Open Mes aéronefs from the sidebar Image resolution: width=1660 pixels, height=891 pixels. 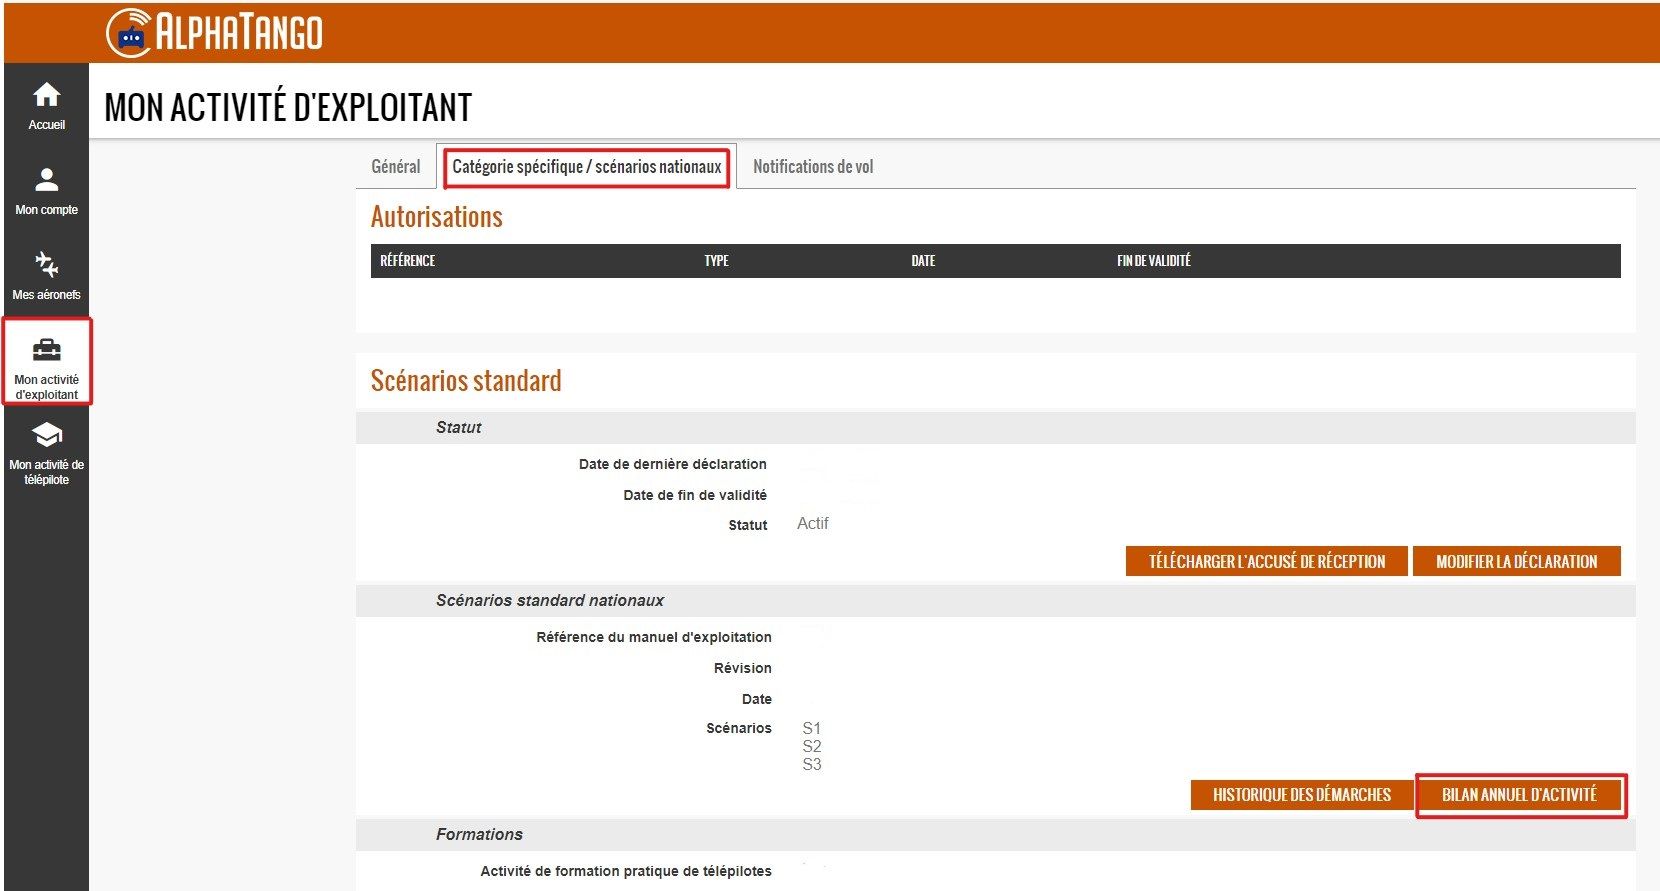tap(46, 275)
